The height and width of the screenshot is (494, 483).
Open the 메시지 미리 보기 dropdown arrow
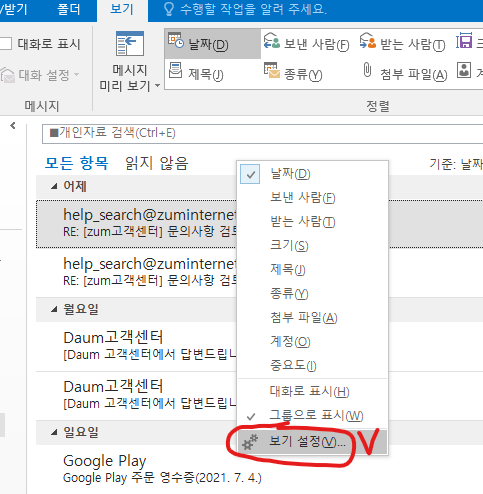[157, 86]
